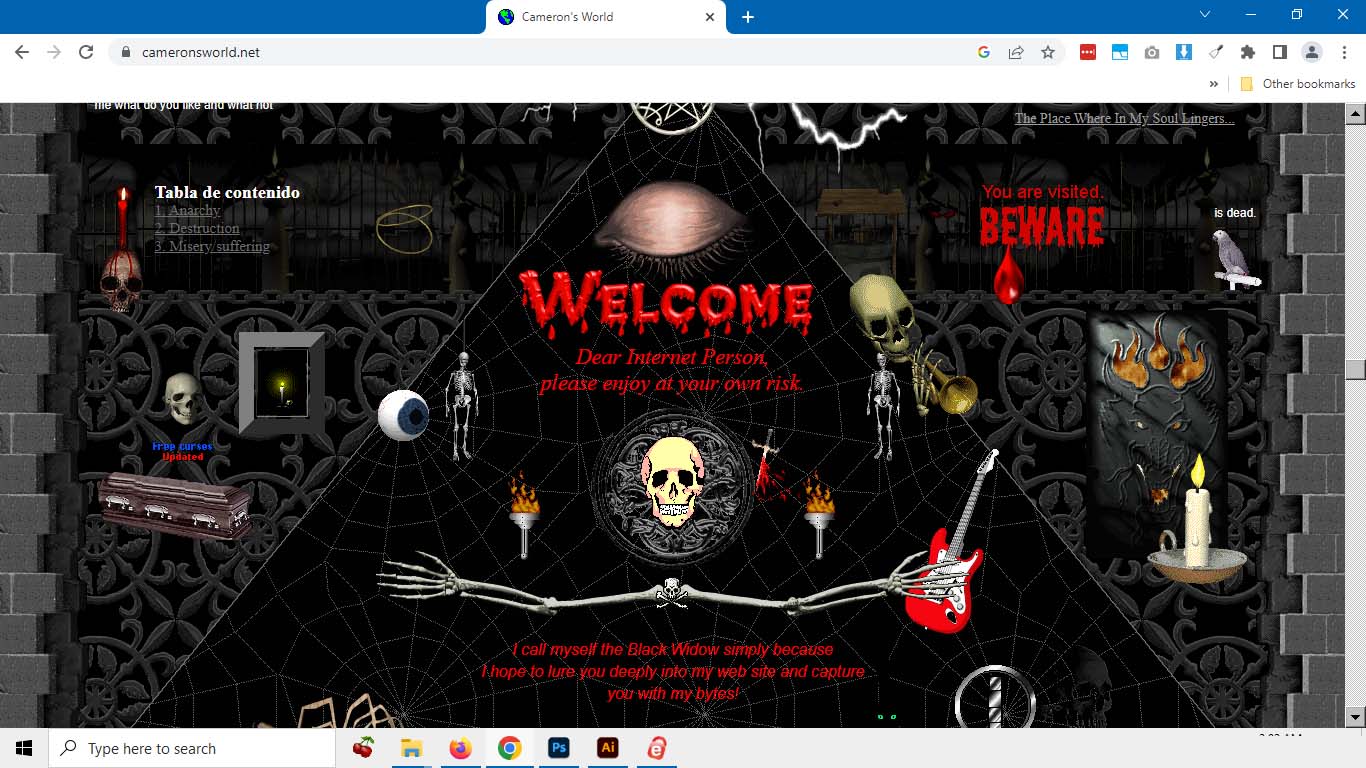Launch Illustrator from the taskbar
1366x768 pixels.
tap(607, 748)
